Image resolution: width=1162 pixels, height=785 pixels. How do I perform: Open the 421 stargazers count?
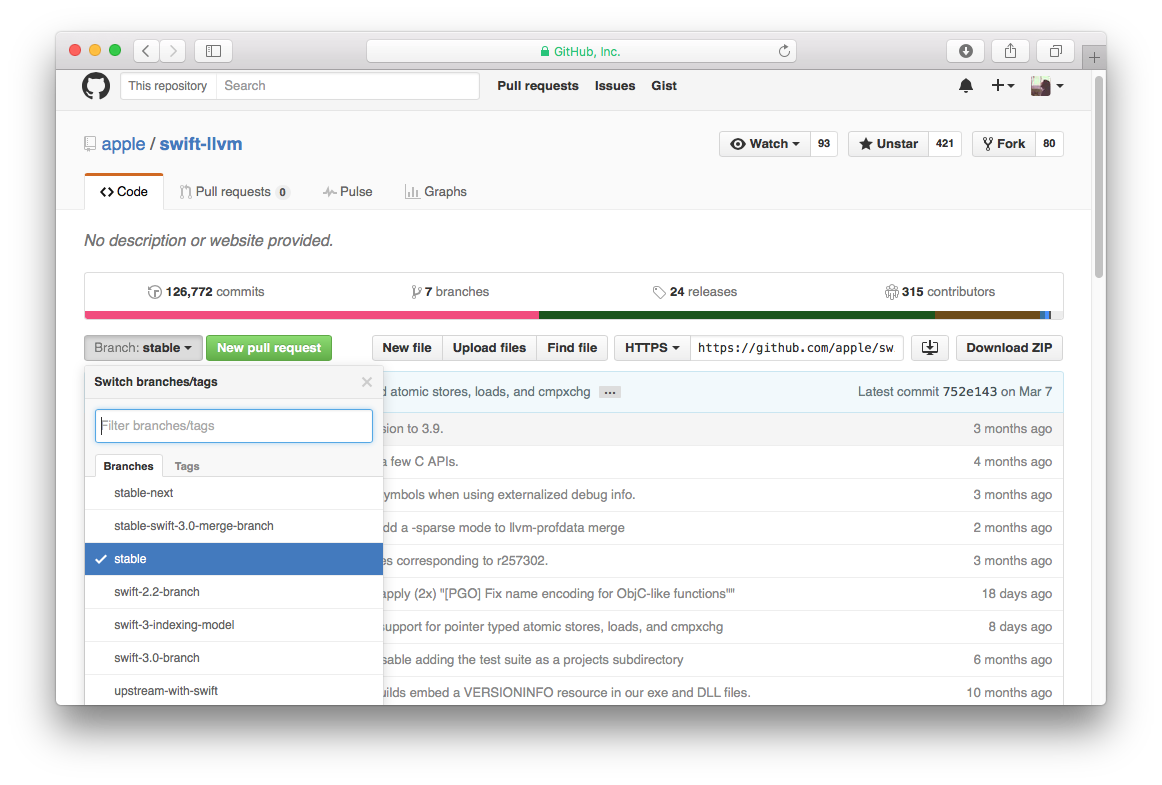(x=945, y=144)
